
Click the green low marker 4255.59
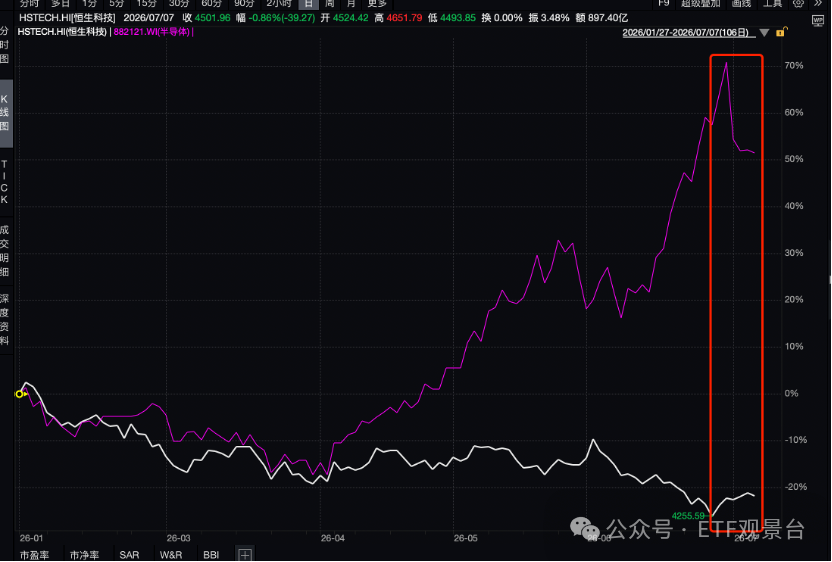(x=688, y=516)
